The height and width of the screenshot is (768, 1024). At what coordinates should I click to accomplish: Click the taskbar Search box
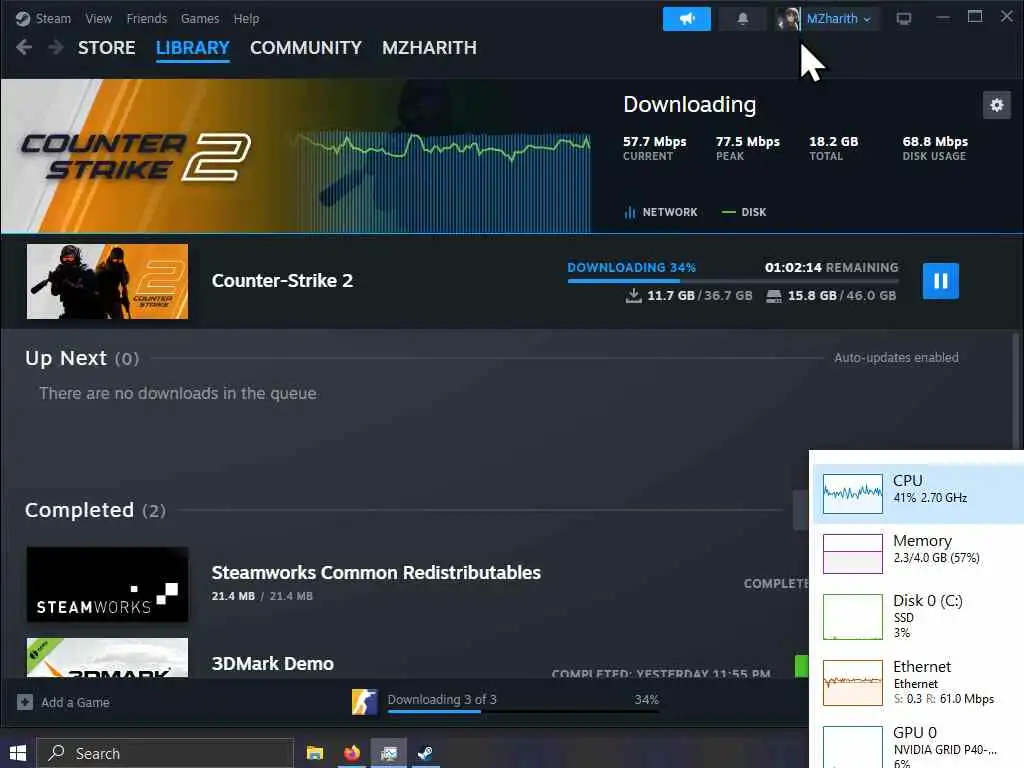pos(165,753)
